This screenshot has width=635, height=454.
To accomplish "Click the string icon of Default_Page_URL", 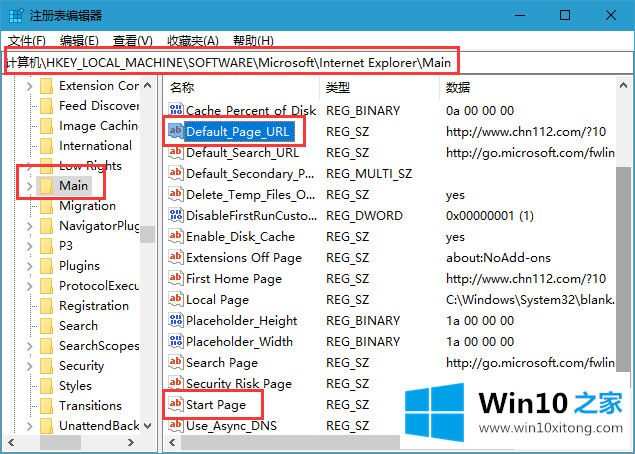I will (x=176, y=131).
